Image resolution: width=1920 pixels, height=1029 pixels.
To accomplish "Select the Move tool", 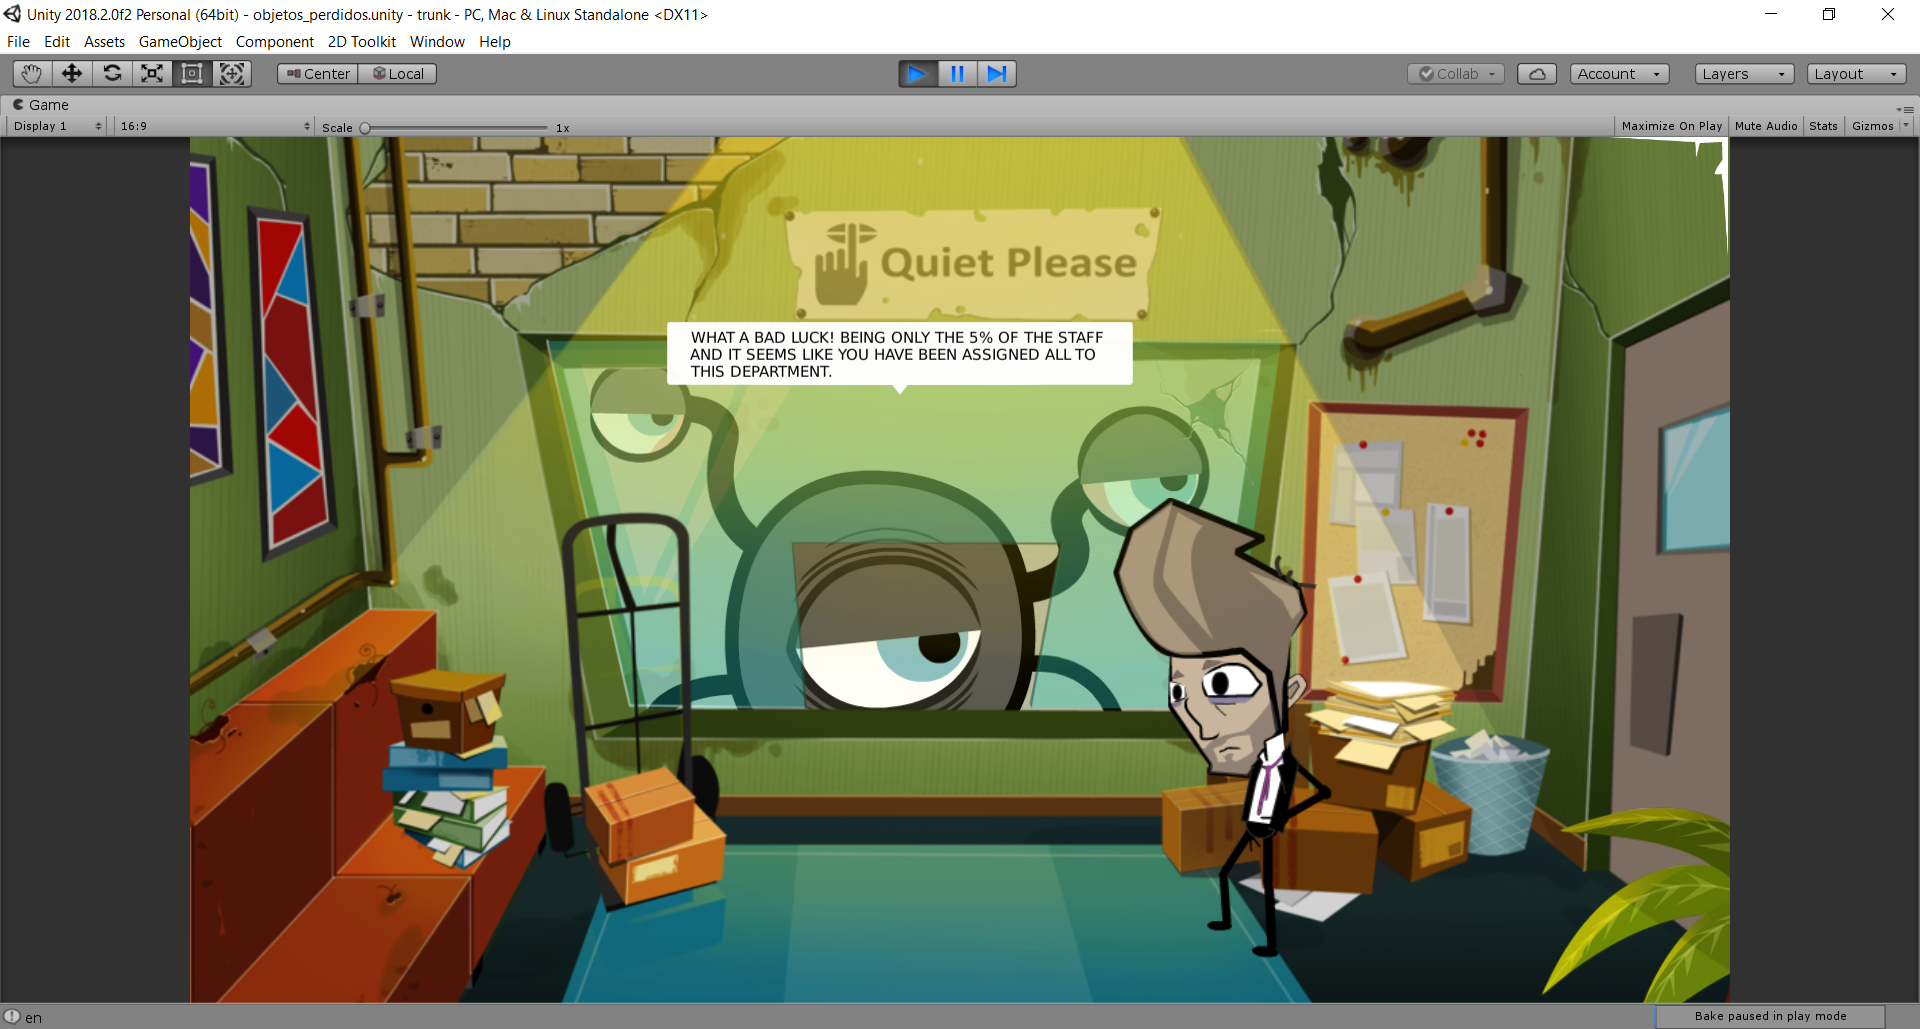I will tap(72, 74).
